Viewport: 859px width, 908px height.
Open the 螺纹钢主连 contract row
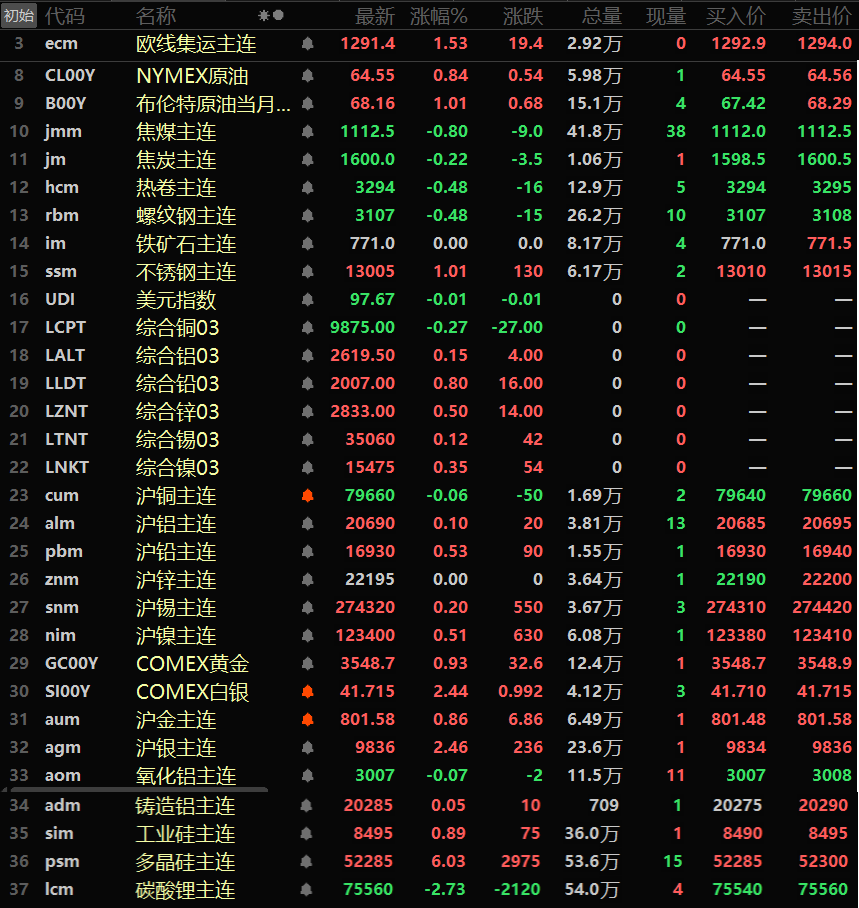coord(186,216)
